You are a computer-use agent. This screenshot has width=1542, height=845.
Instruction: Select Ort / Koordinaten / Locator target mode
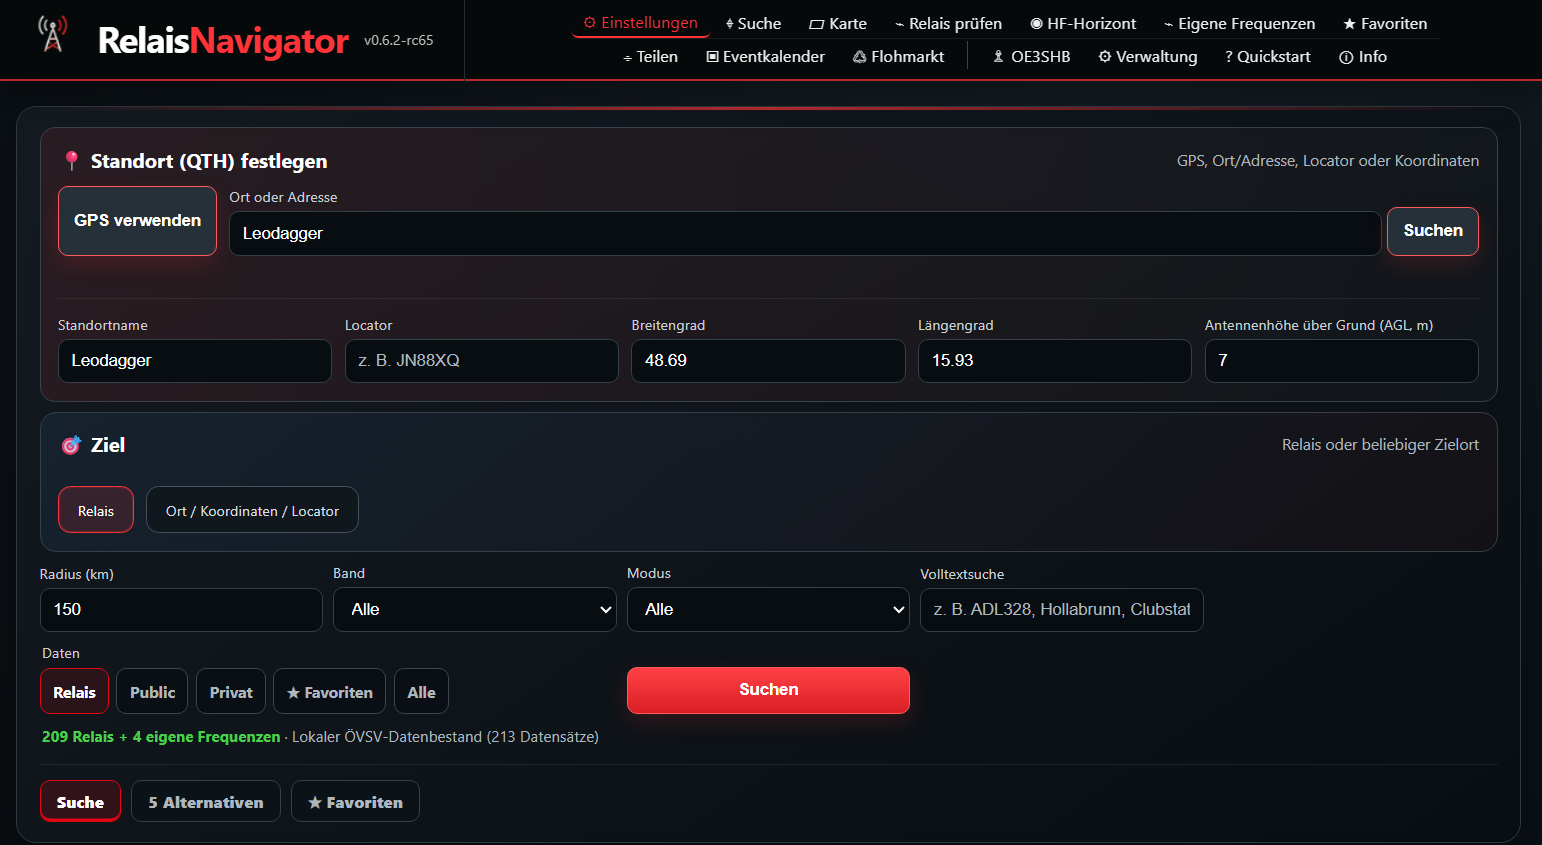(252, 510)
